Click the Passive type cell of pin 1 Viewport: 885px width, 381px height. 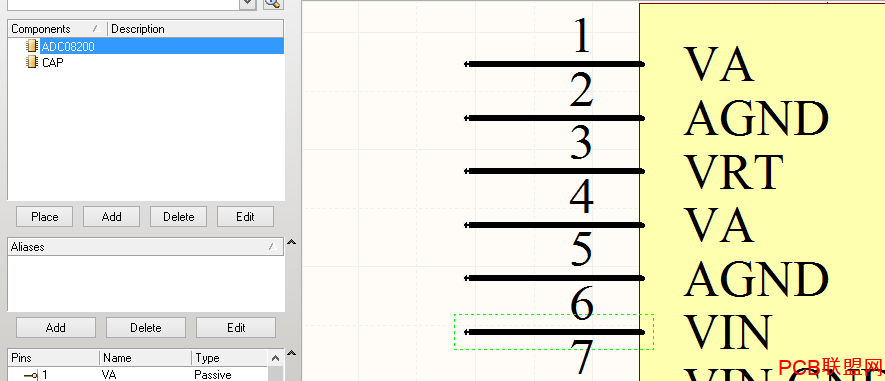click(x=213, y=375)
